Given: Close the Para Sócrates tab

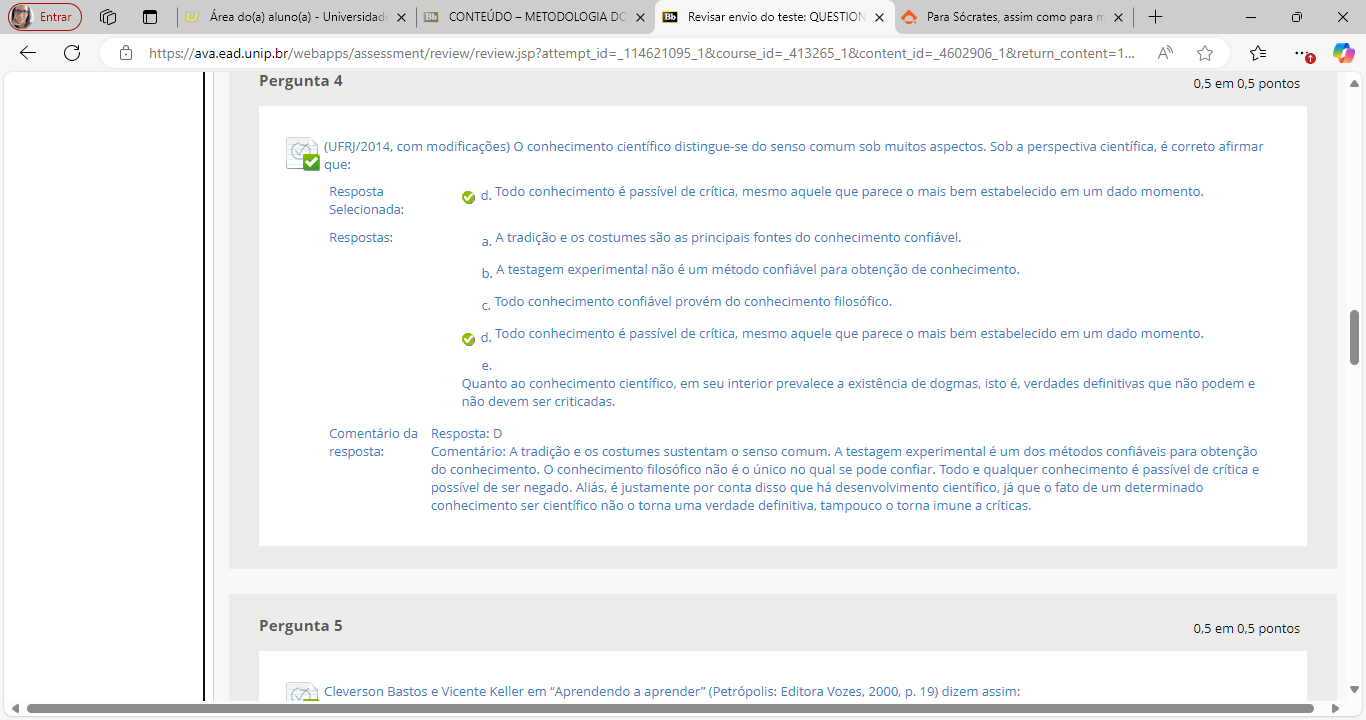Looking at the screenshot, I should (x=1118, y=17).
